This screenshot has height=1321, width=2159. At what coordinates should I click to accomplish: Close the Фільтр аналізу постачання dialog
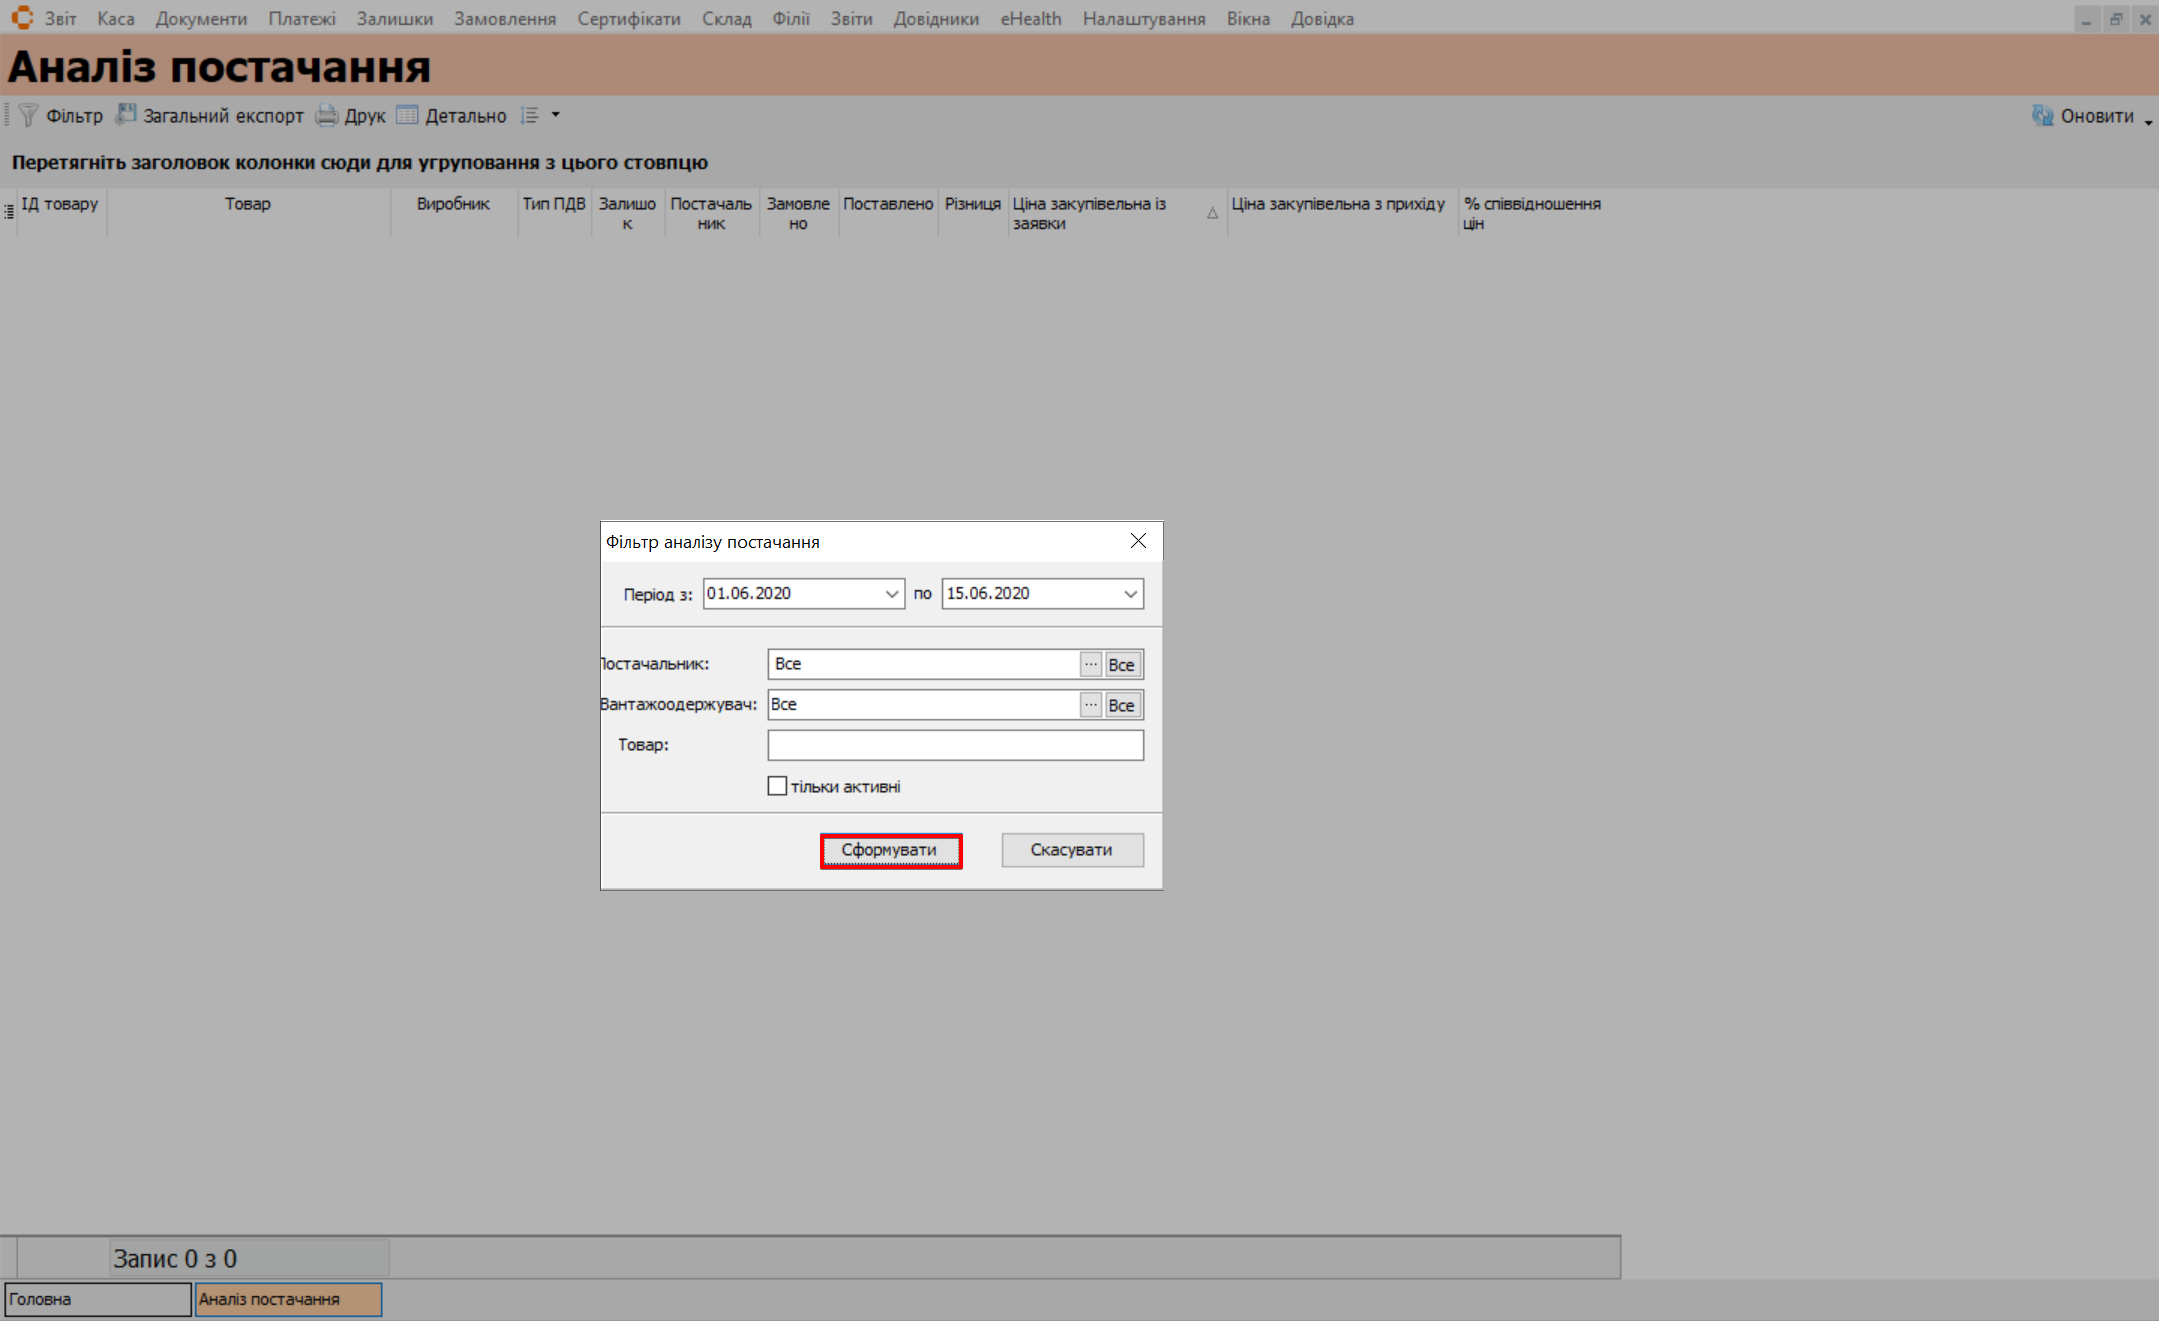coord(1138,541)
